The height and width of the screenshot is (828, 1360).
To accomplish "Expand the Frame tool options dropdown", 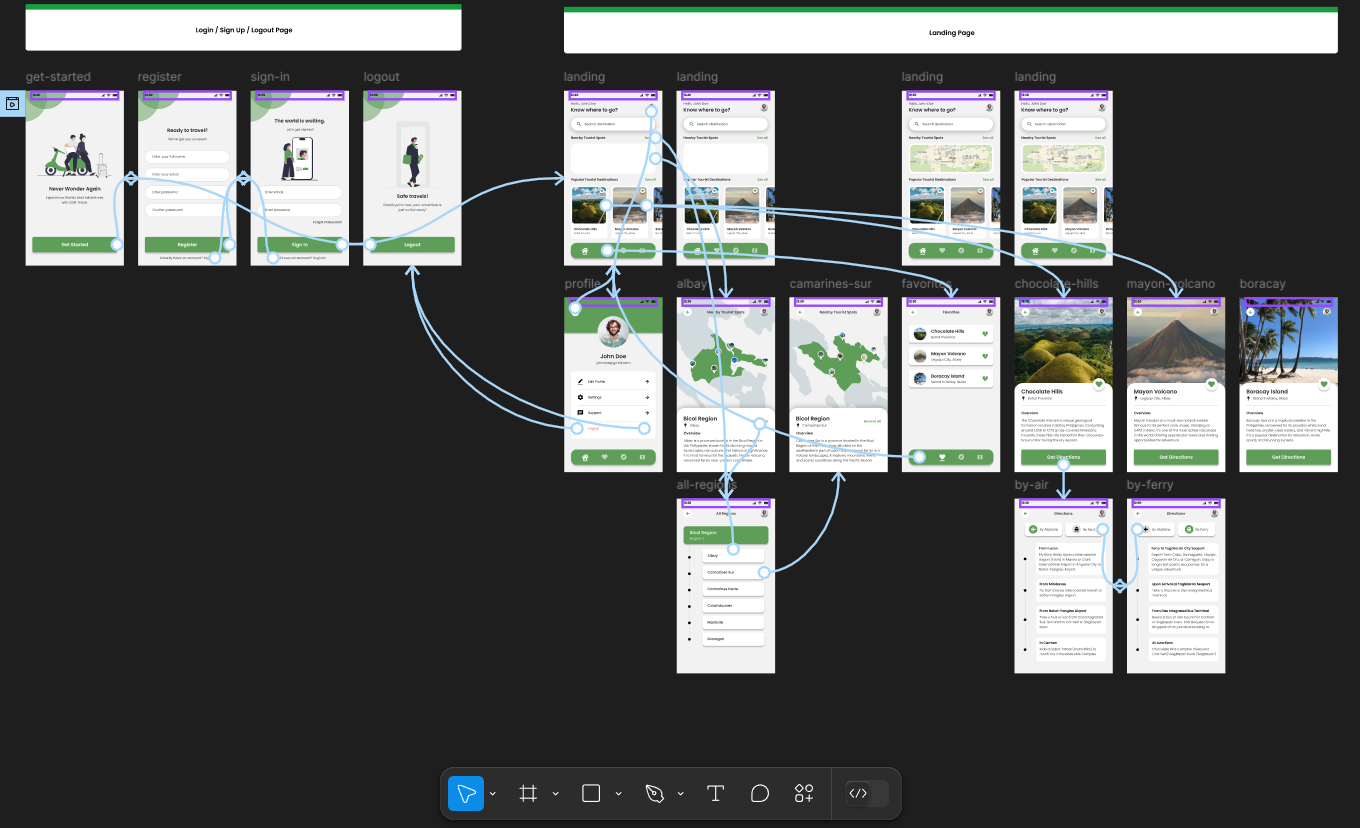I will (x=556, y=794).
